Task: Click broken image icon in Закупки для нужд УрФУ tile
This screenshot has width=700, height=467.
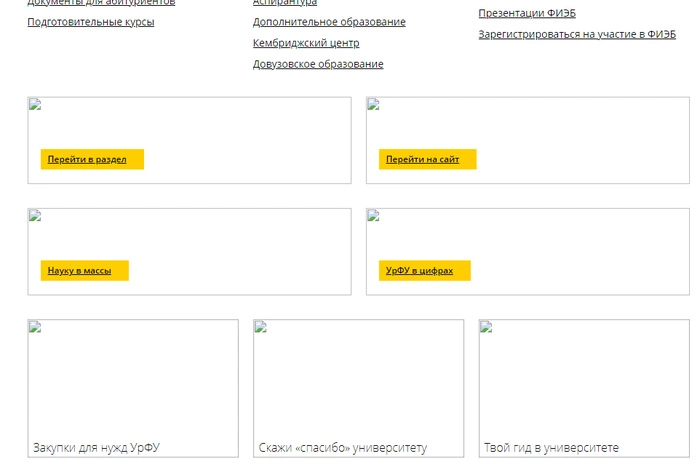Action: pyautogui.click(x=35, y=327)
